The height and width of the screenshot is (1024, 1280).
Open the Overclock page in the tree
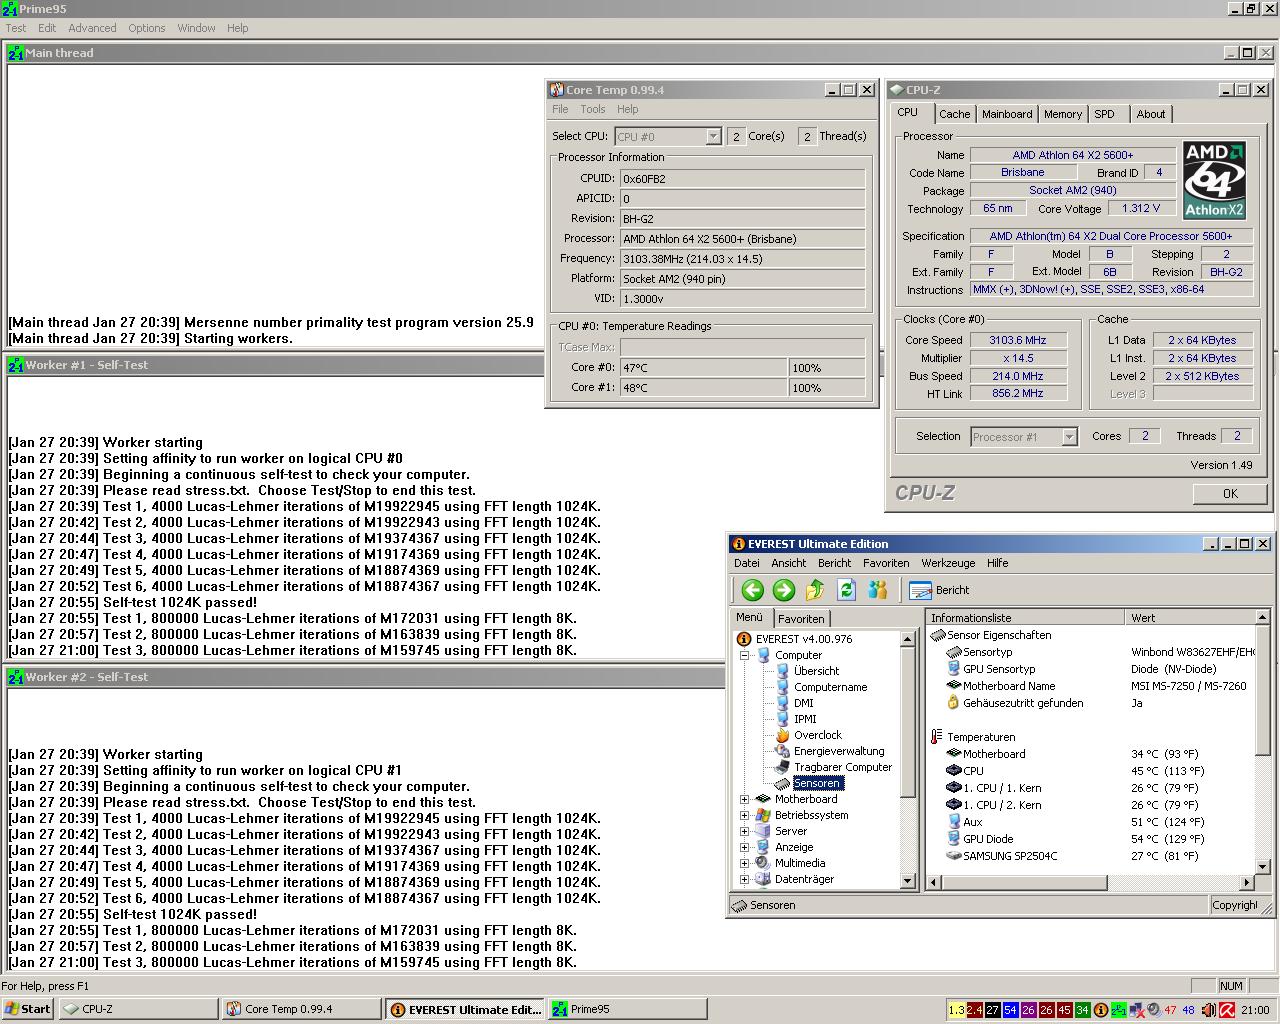[817, 735]
